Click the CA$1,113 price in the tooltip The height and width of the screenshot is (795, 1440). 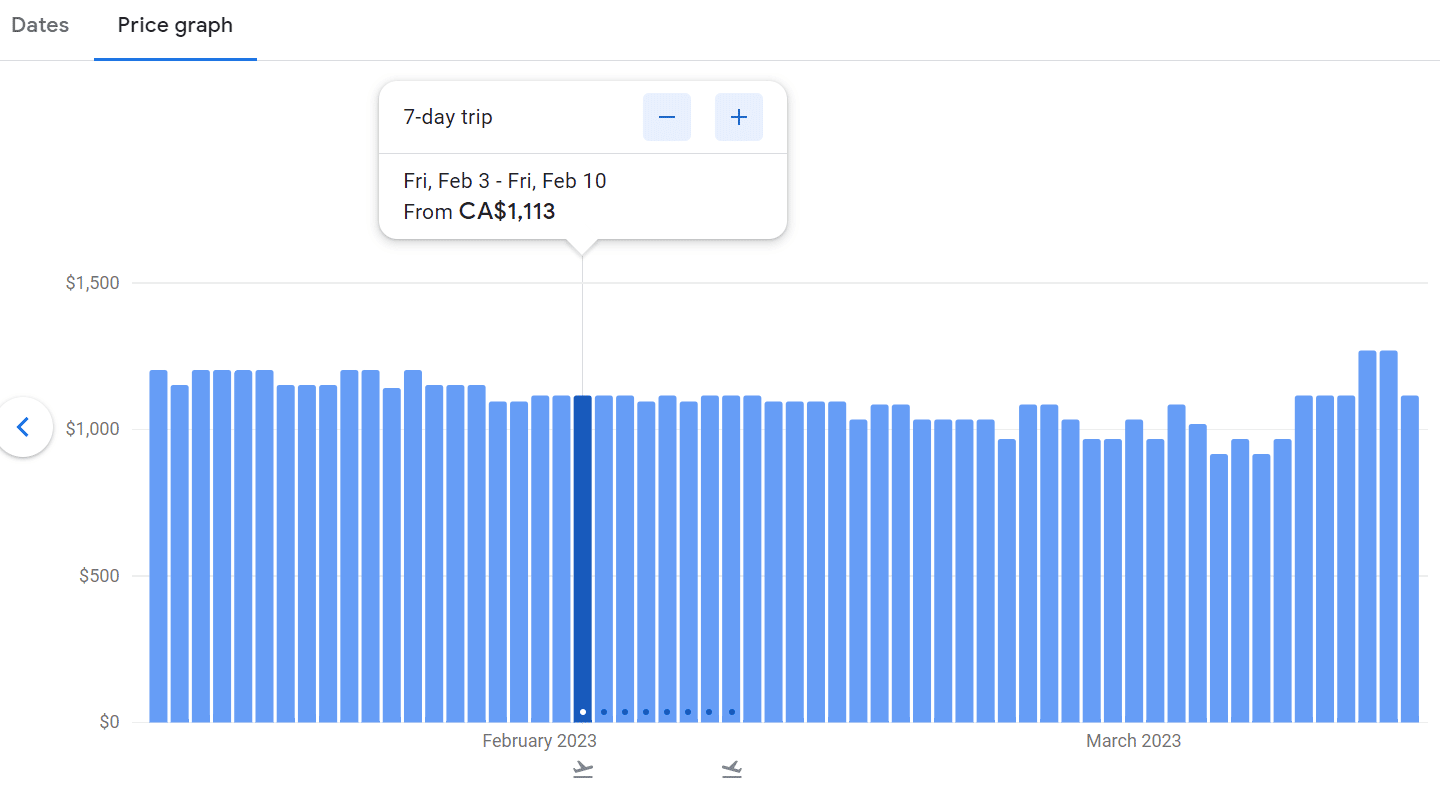click(507, 212)
